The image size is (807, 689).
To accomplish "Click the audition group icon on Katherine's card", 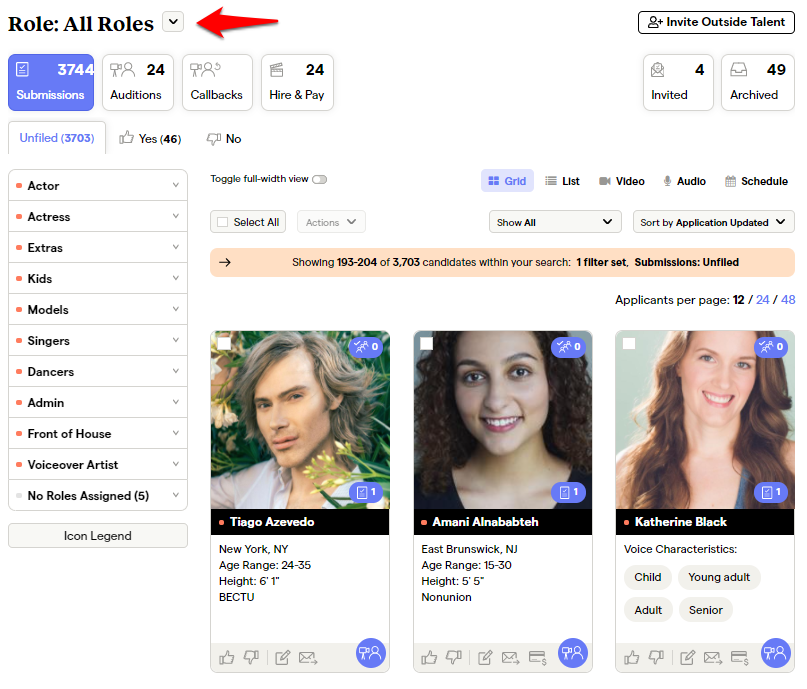I will pyautogui.click(x=775, y=653).
